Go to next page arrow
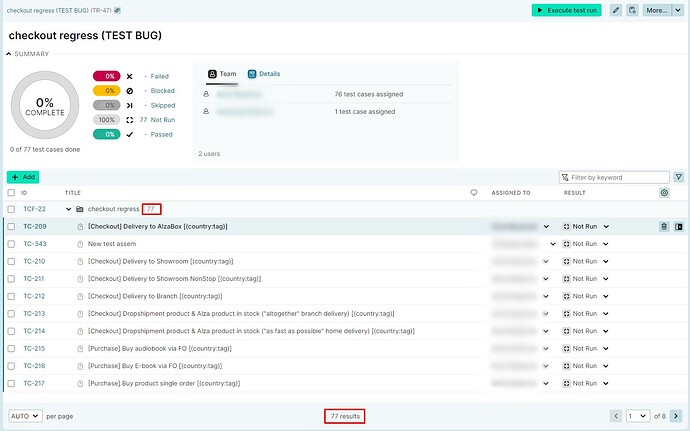Screen dimensions: 690x431 [x=675, y=416]
